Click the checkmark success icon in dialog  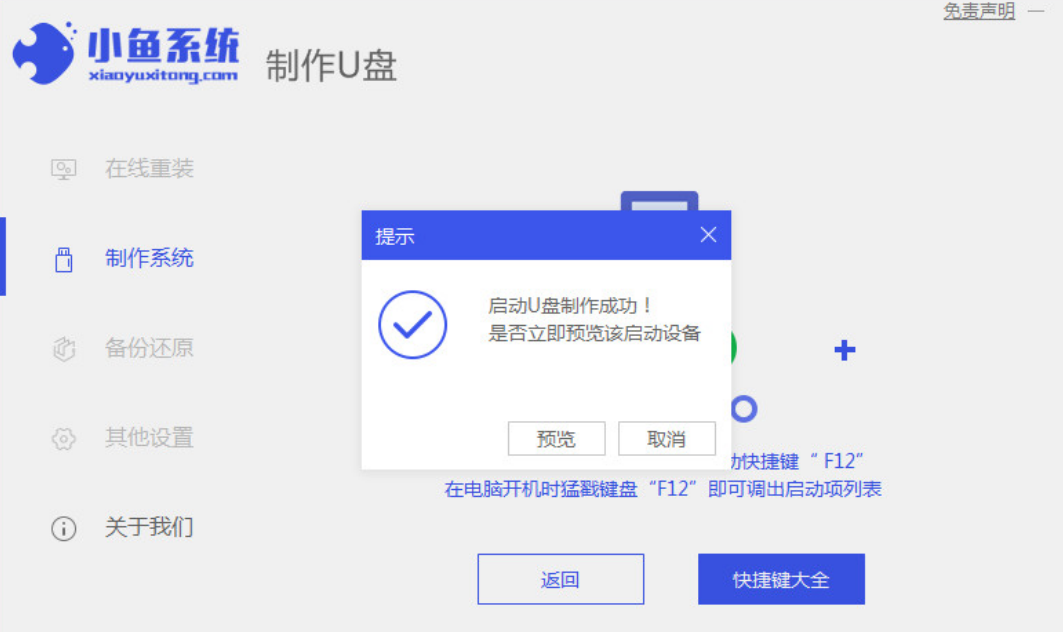click(412, 325)
